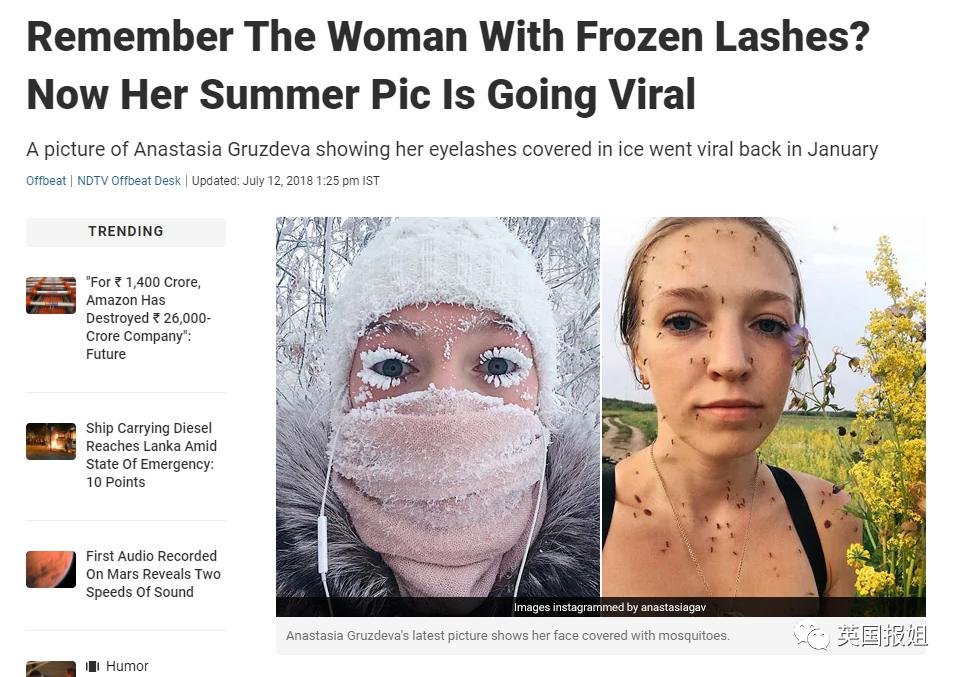Open the 'For ₹1,400 Crore, Amazon' headline
The height and width of the screenshot is (677, 959).
coord(149,318)
